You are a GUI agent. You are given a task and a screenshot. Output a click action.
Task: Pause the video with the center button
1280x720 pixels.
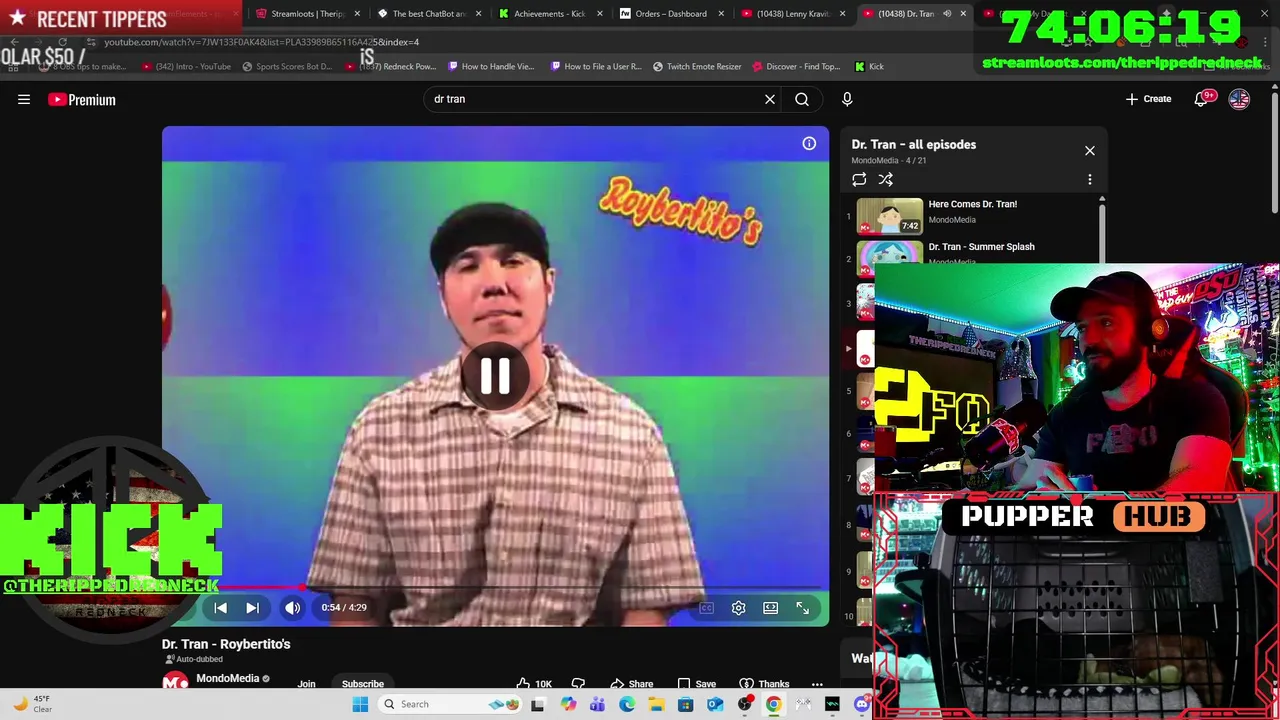coord(495,376)
